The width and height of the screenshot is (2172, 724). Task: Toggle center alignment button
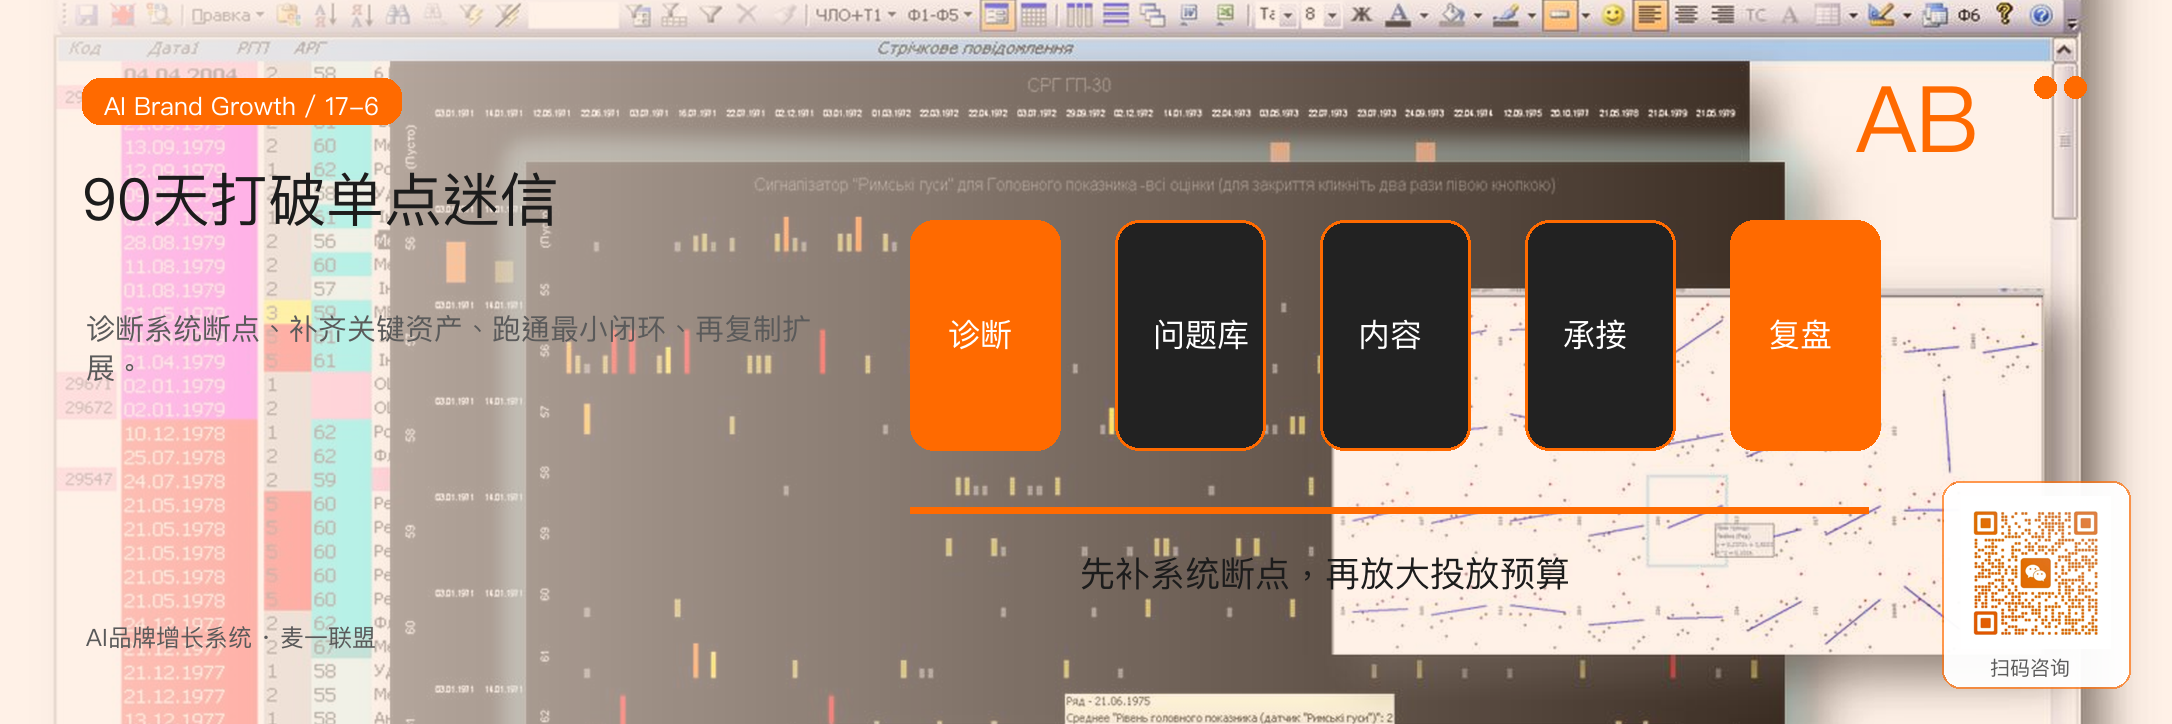[x=1686, y=14]
